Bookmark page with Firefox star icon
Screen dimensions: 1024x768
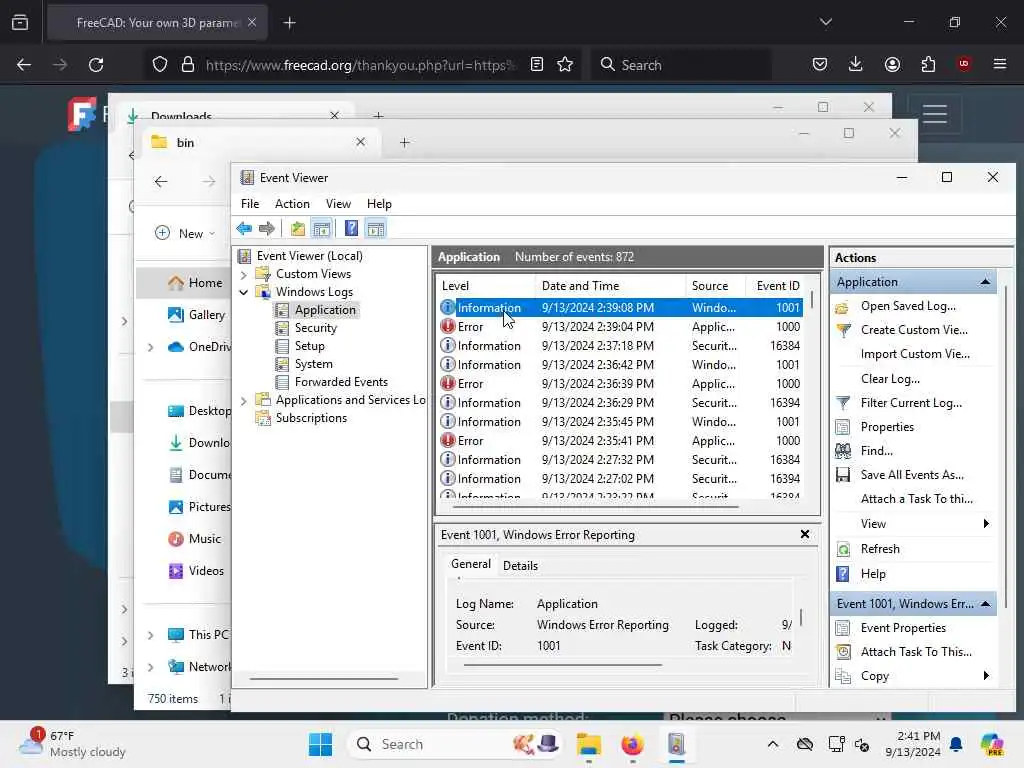pyautogui.click(x=565, y=65)
